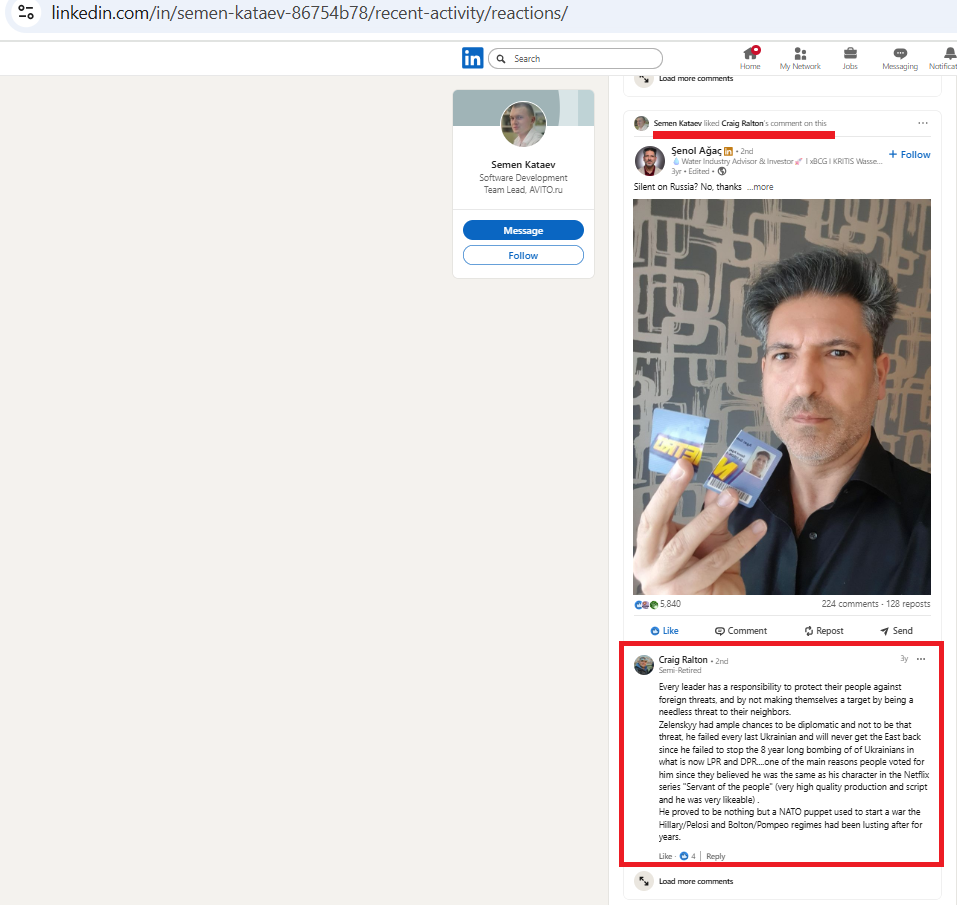Viewport: 957px width, 905px height.
Task: Open the 128 reposts link
Action: pos(908,604)
